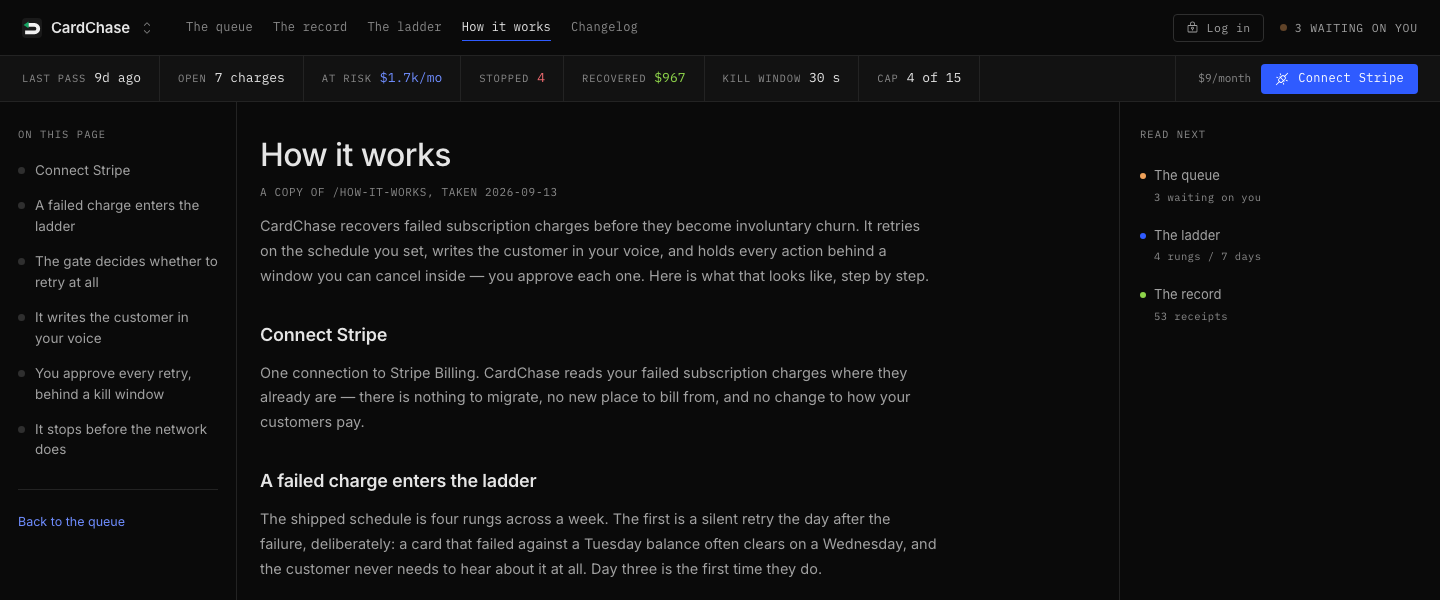The image size is (1440, 600).
Task: Click the Recovered $967 stat
Action: click(634, 78)
